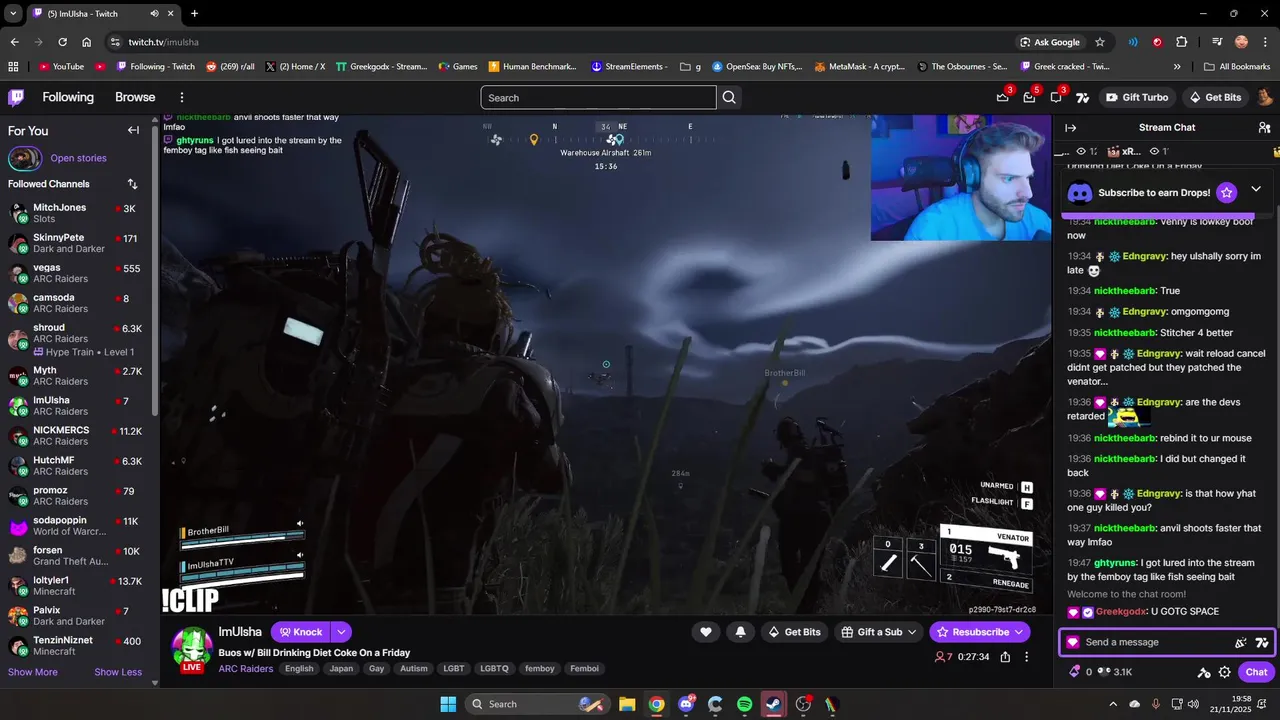The height and width of the screenshot is (720, 1280).
Task: Send message with the Chat button
Action: (1256, 672)
